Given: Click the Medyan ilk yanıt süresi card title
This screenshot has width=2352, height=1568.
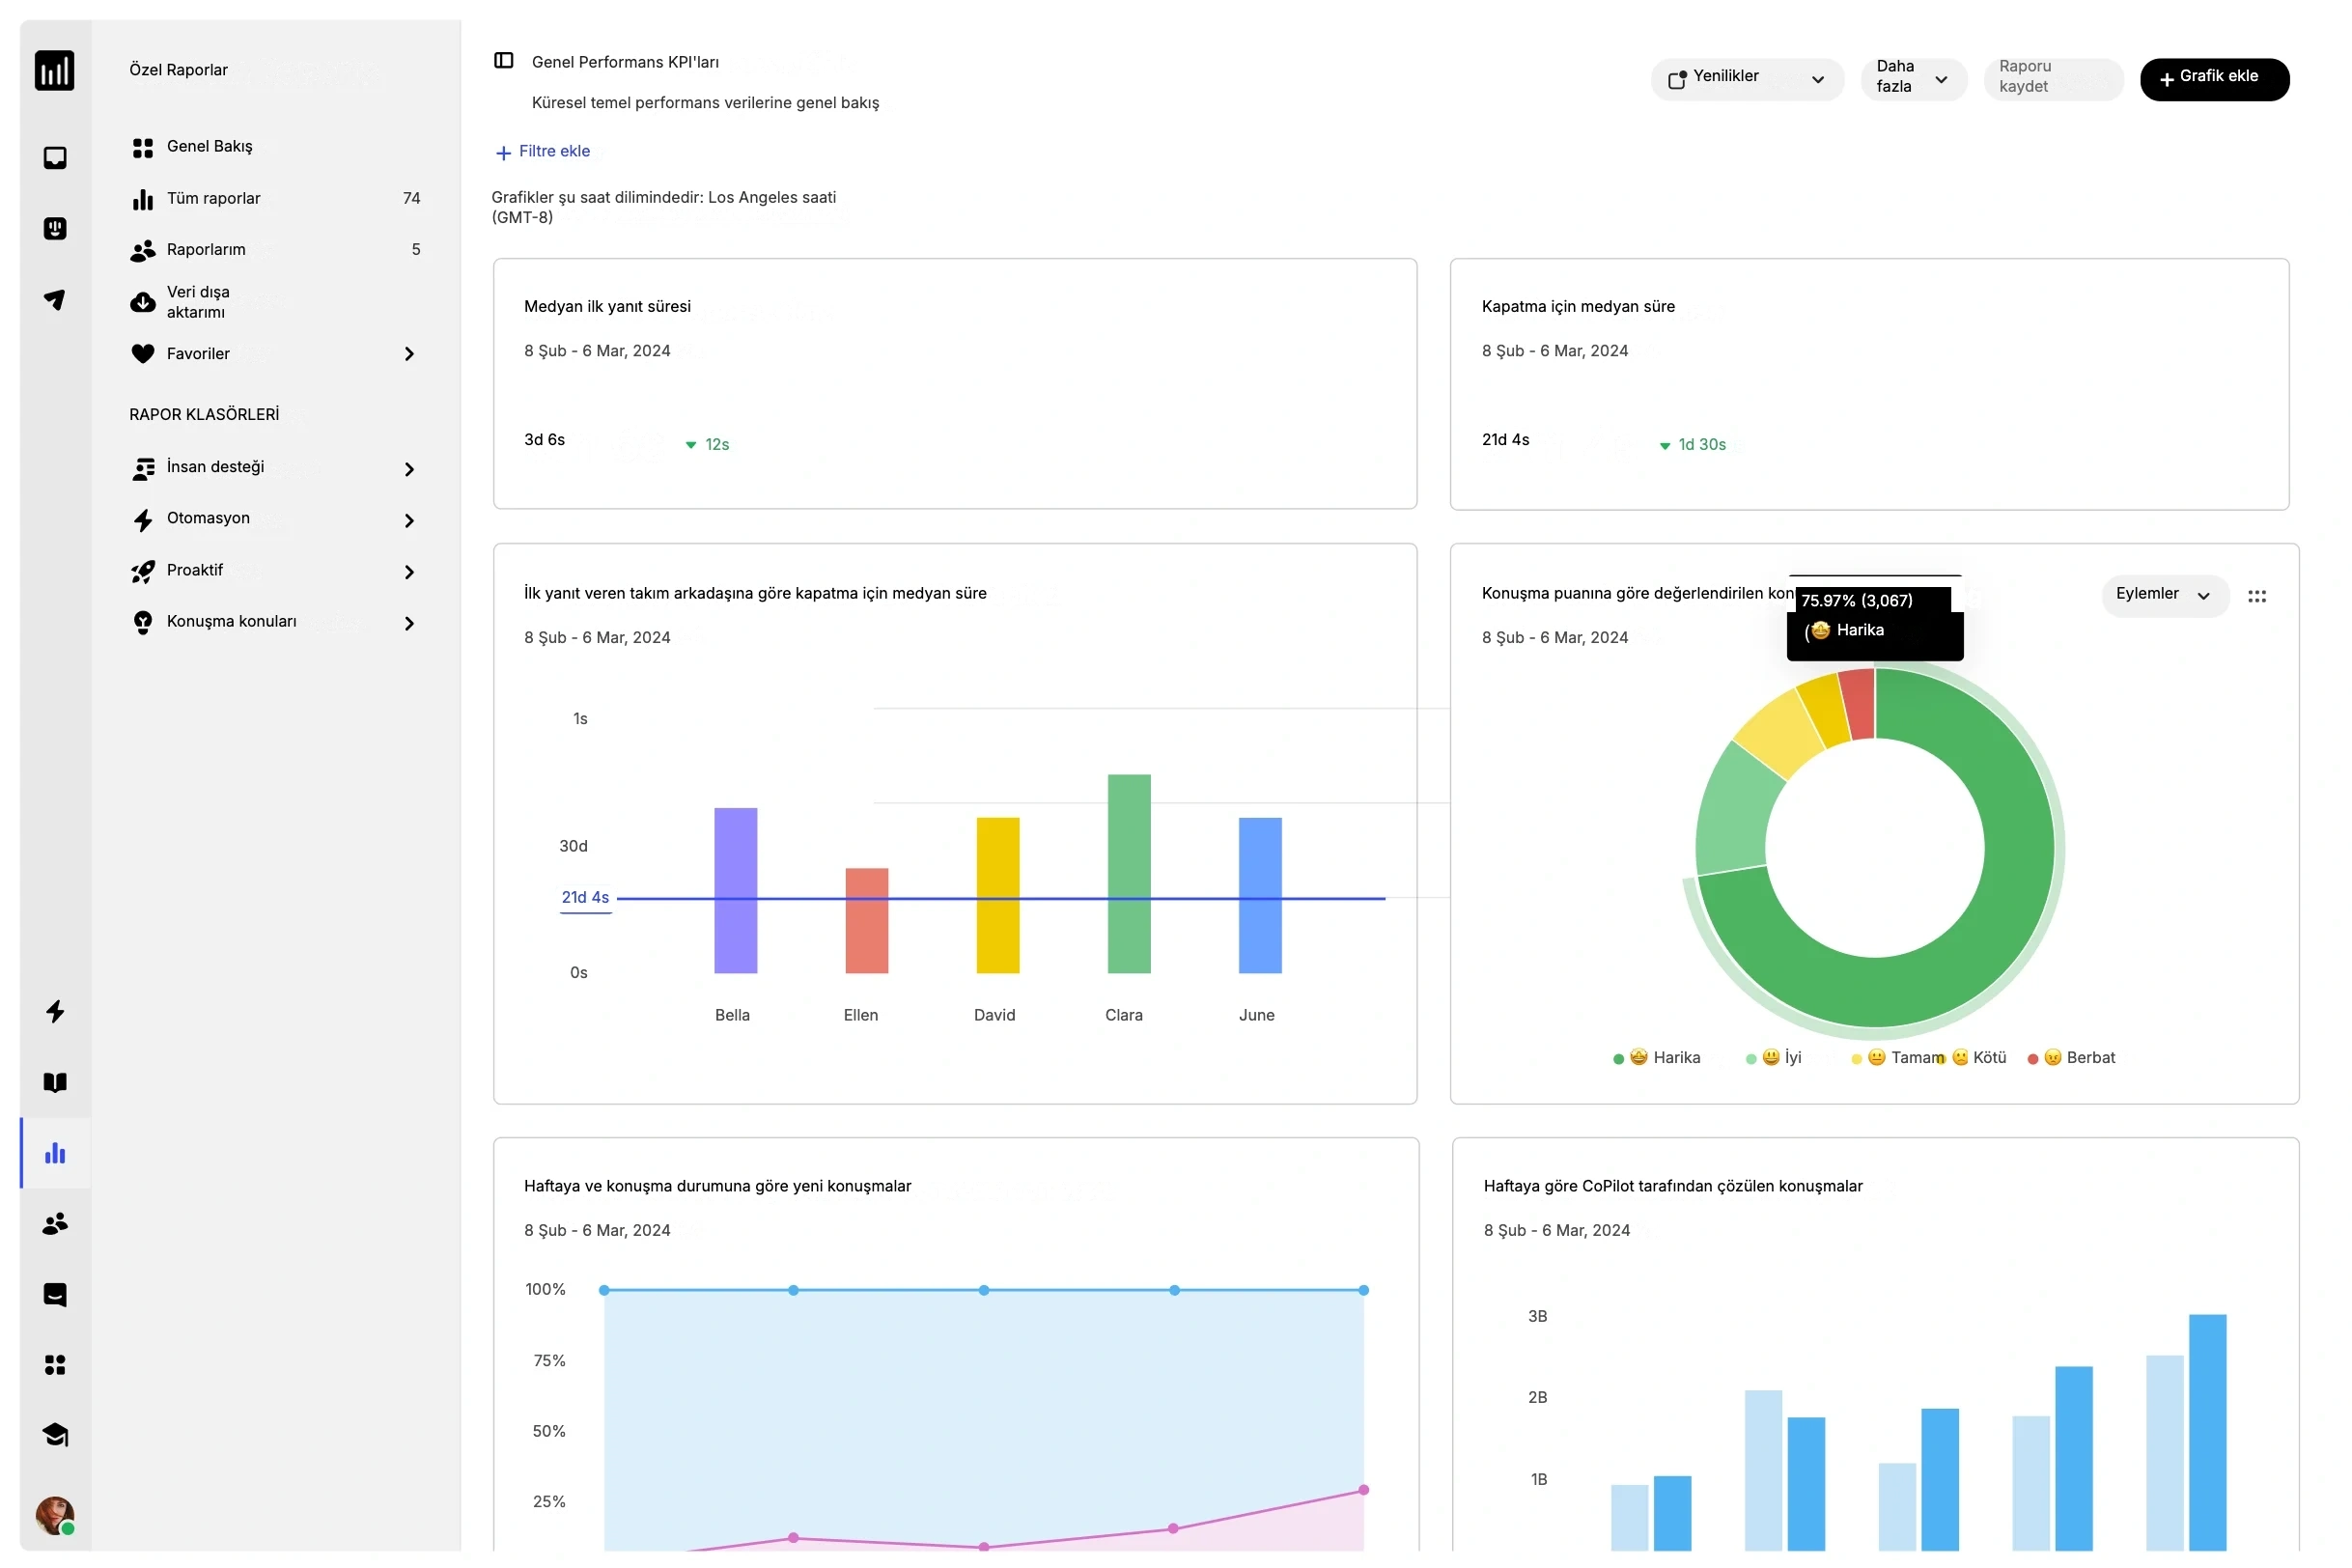Looking at the screenshot, I should pyautogui.click(x=607, y=307).
